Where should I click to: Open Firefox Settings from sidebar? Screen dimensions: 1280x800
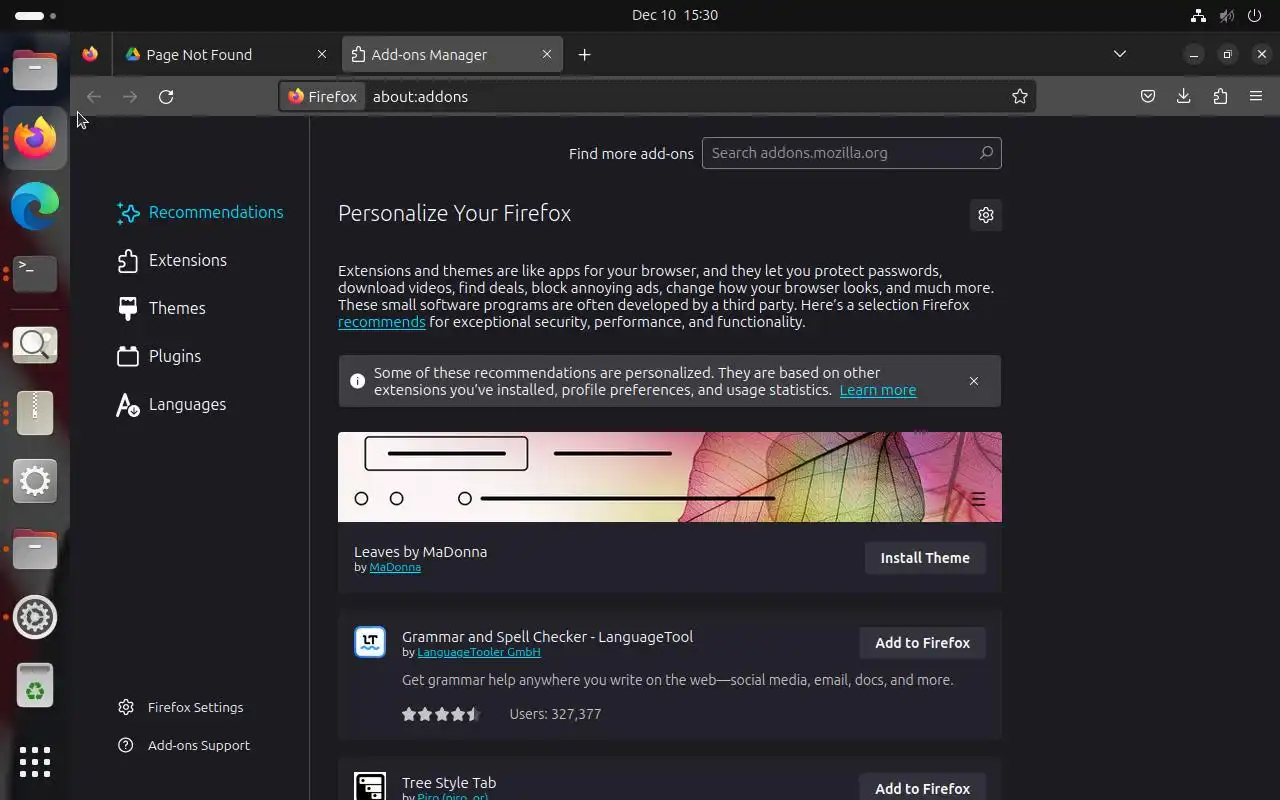click(x=180, y=707)
